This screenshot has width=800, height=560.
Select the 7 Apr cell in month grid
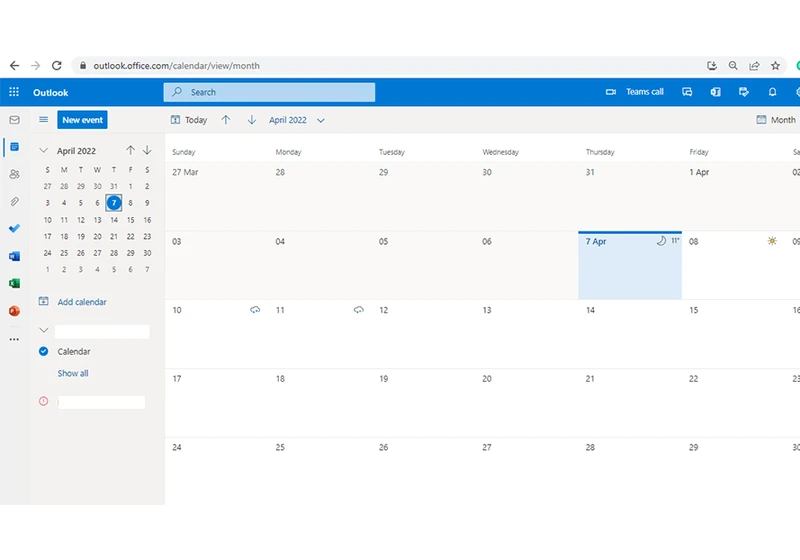[630, 265]
